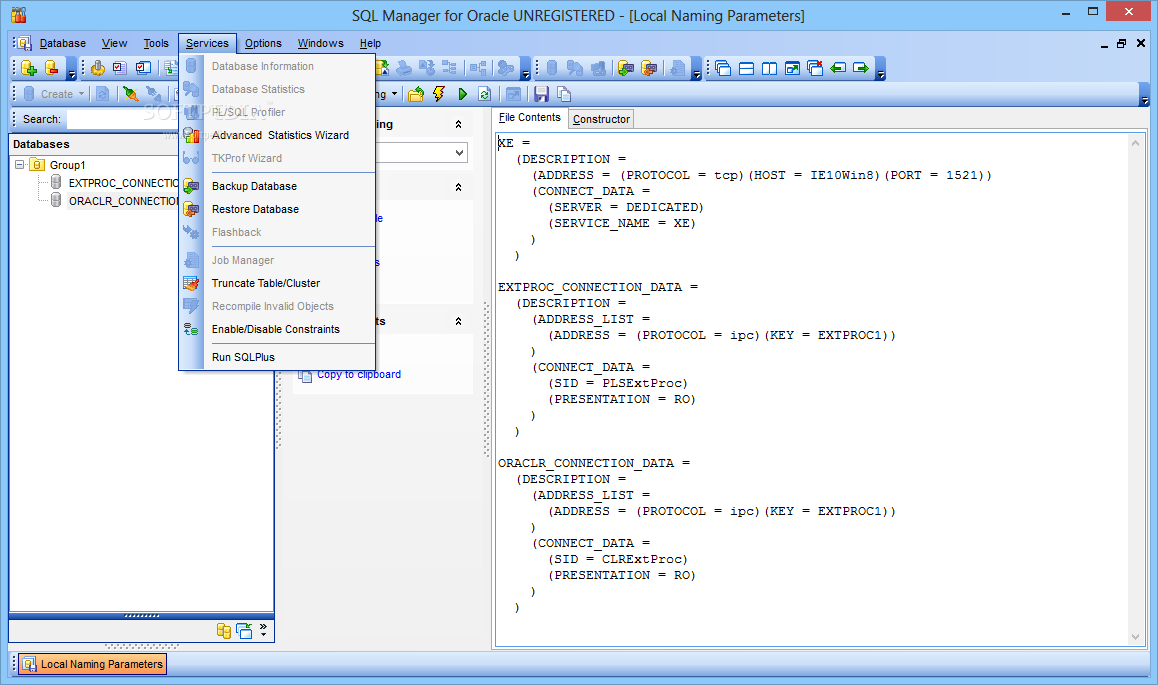This screenshot has width=1158, height=685.
Task: Click the connect plug icon on the Create toolbar
Action: [131, 94]
